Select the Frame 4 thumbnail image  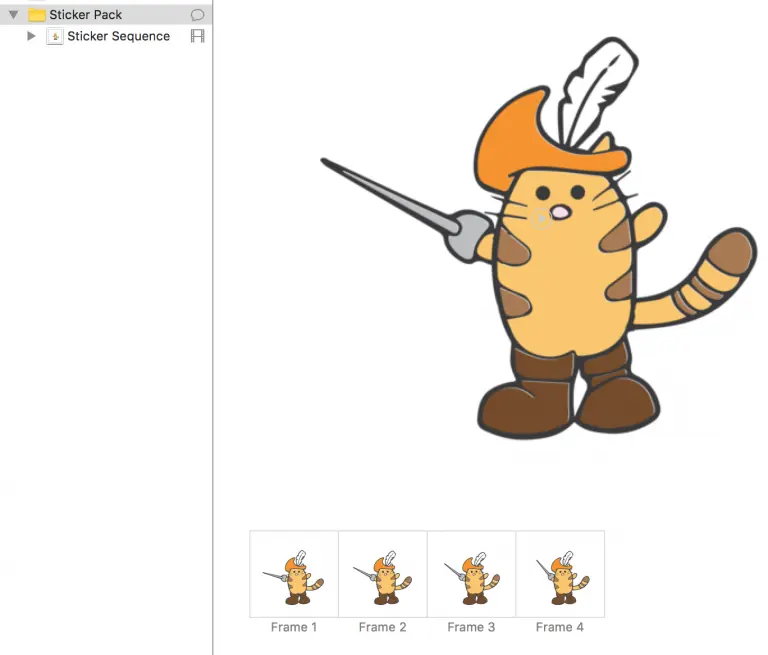click(x=560, y=574)
